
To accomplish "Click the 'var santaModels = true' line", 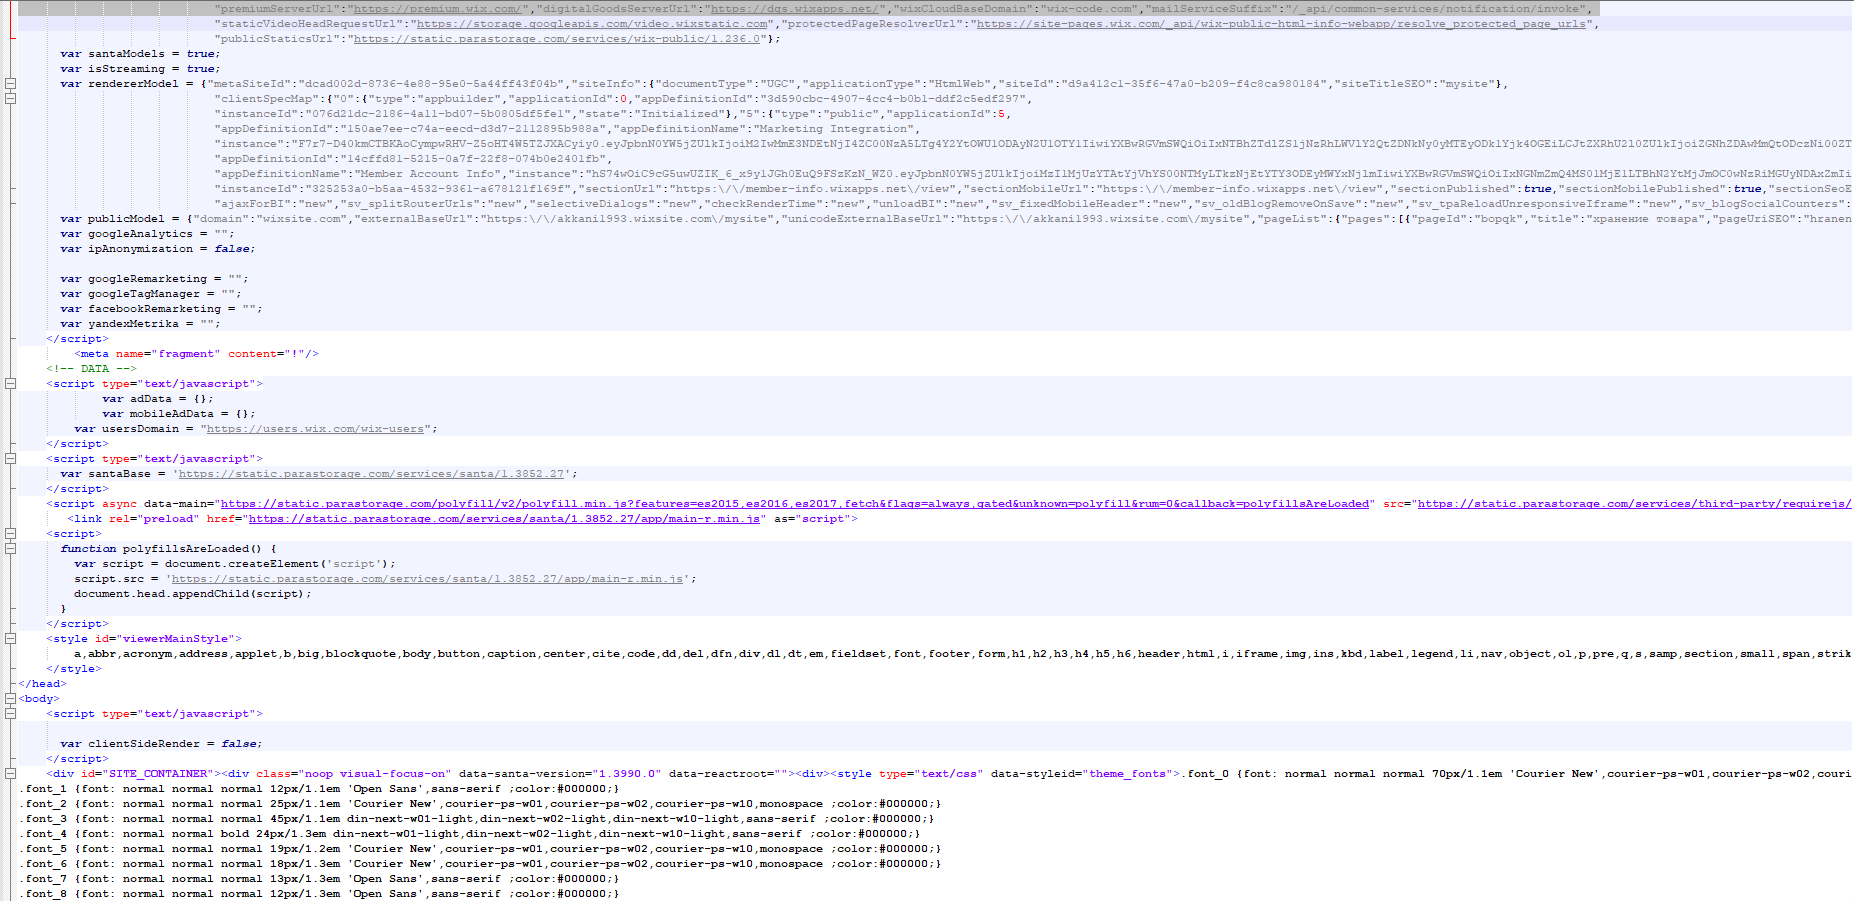I will [140, 54].
